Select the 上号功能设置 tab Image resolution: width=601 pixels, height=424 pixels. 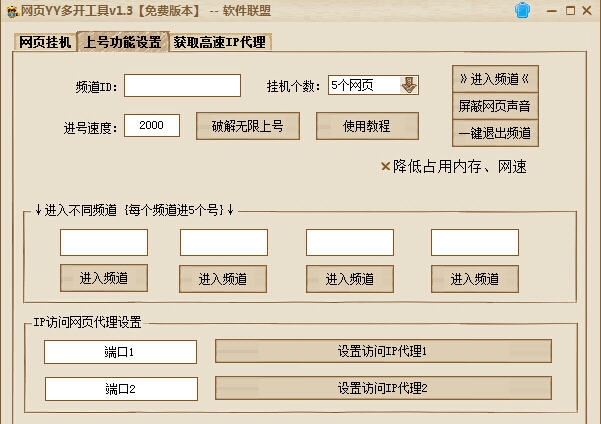click(122, 43)
